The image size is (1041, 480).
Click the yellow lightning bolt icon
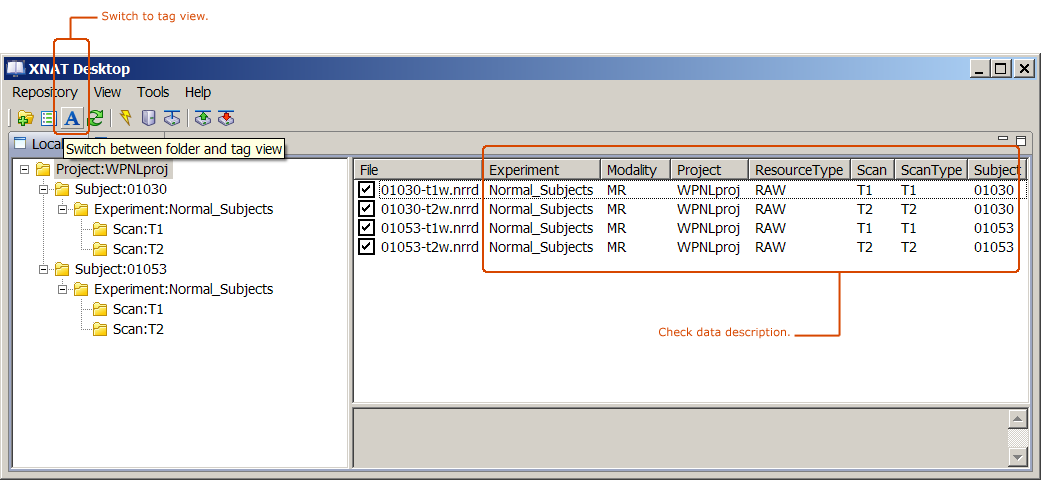point(125,118)
